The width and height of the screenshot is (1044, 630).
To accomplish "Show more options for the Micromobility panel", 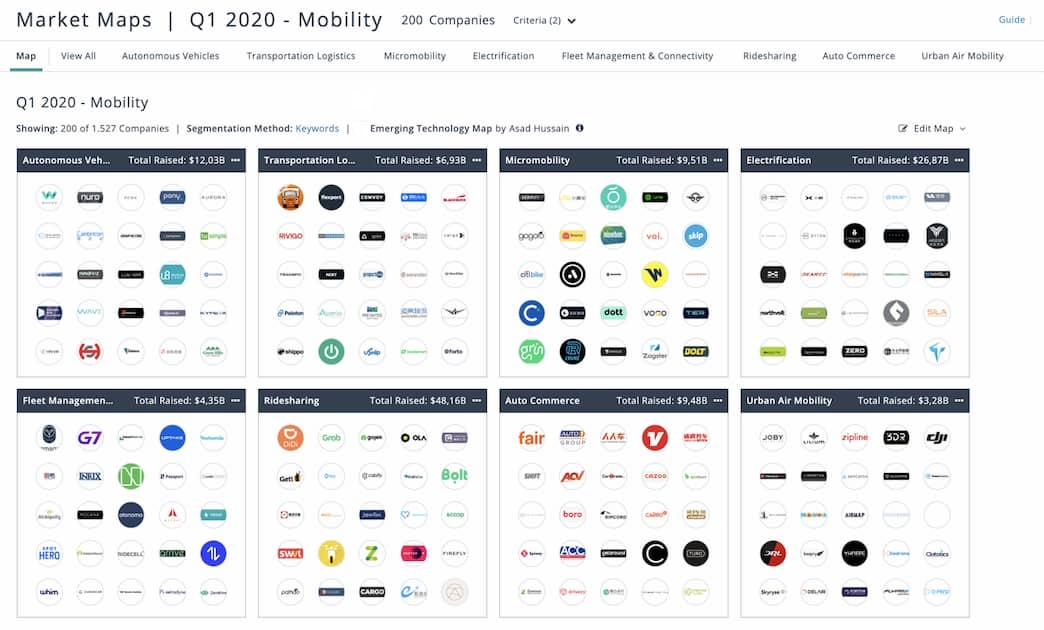I will coord(718,160).
